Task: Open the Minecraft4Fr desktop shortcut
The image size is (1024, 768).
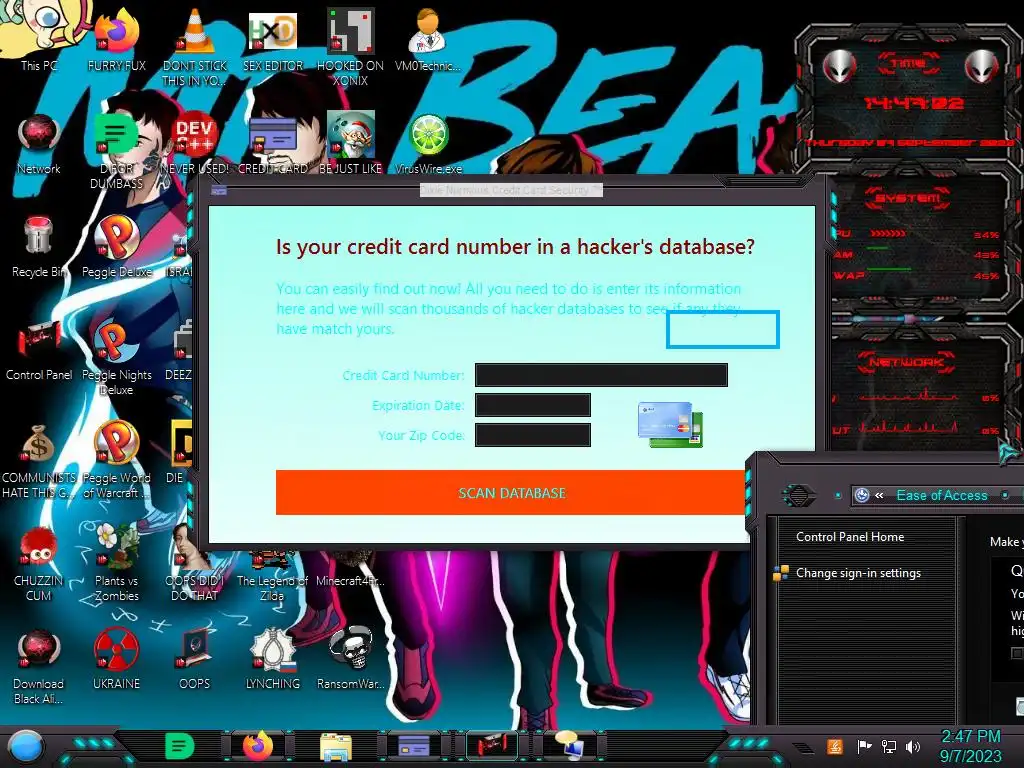Action: click(x=351, y=568)
